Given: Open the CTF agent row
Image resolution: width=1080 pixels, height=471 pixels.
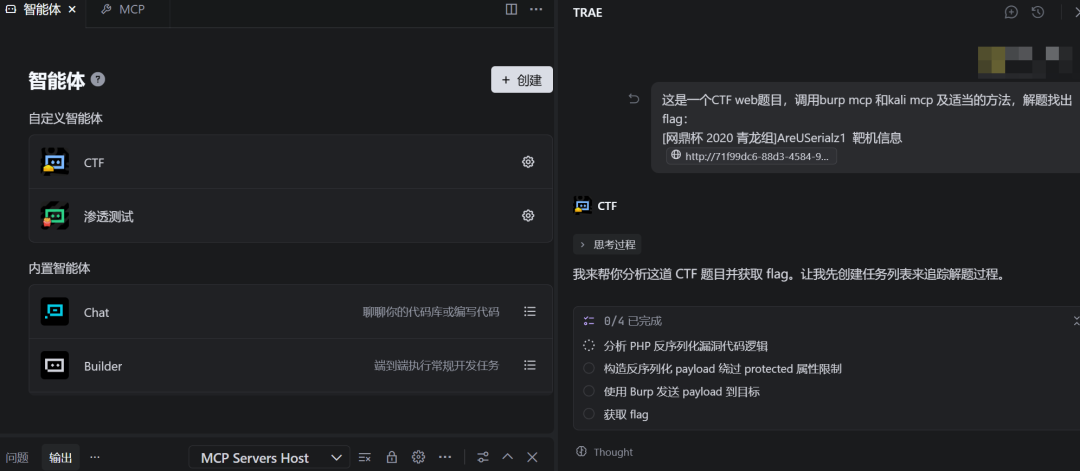Looking at the screenshot, I should (x=291, y=163).
